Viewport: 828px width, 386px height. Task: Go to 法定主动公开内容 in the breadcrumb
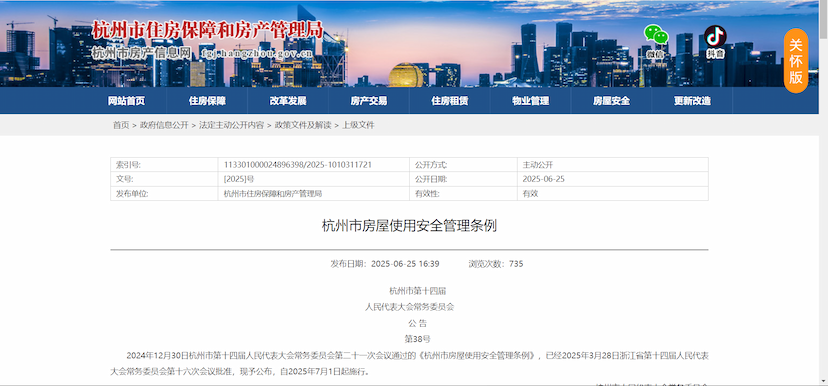tap(231, 125)
